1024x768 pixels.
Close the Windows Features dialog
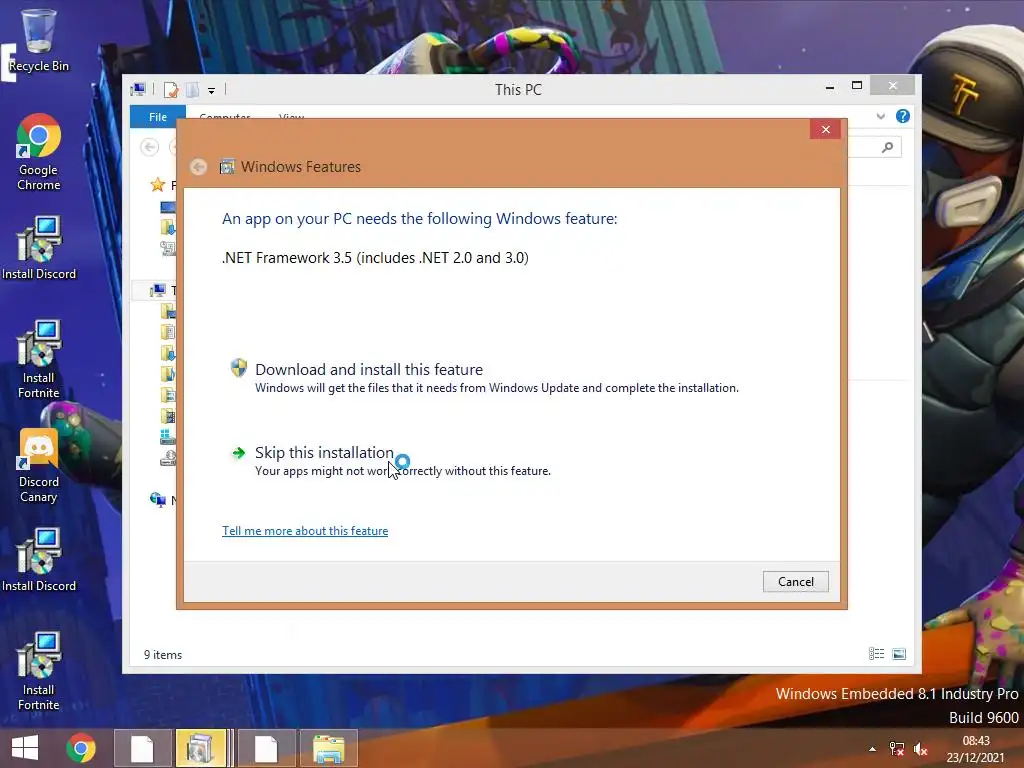click(x=825, y=129)
